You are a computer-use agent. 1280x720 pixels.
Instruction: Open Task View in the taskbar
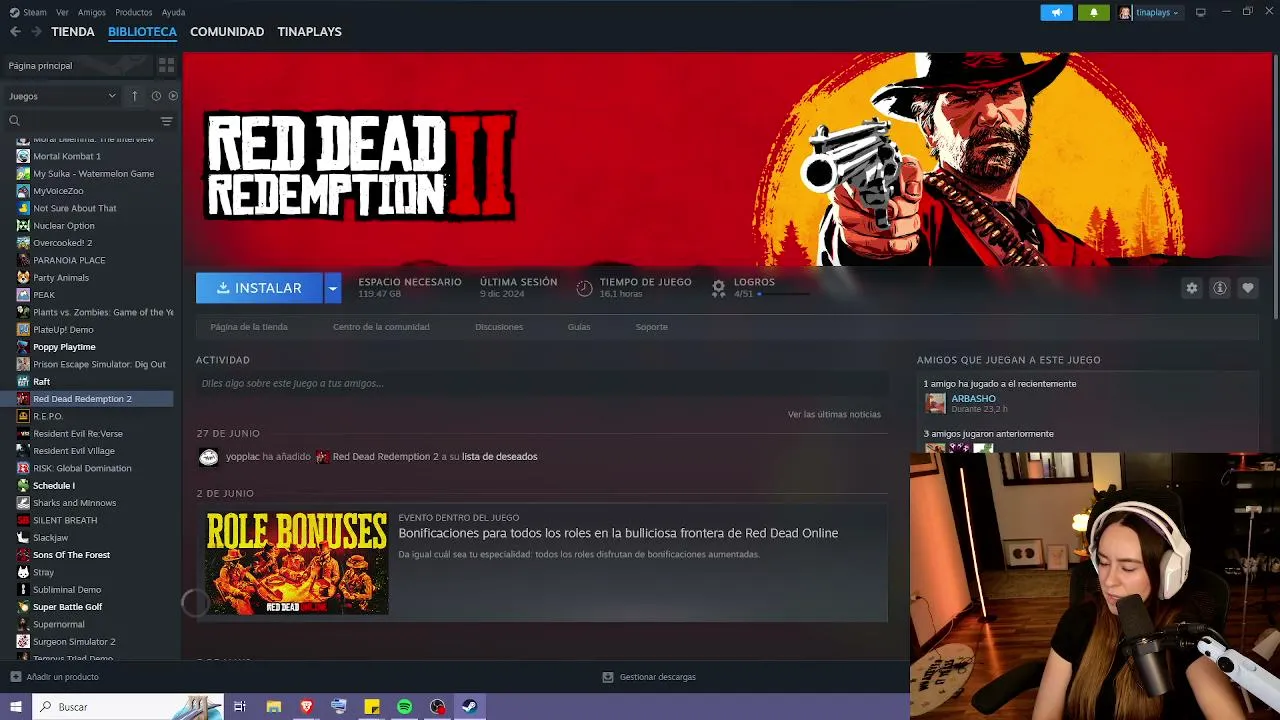pos(240,707)
